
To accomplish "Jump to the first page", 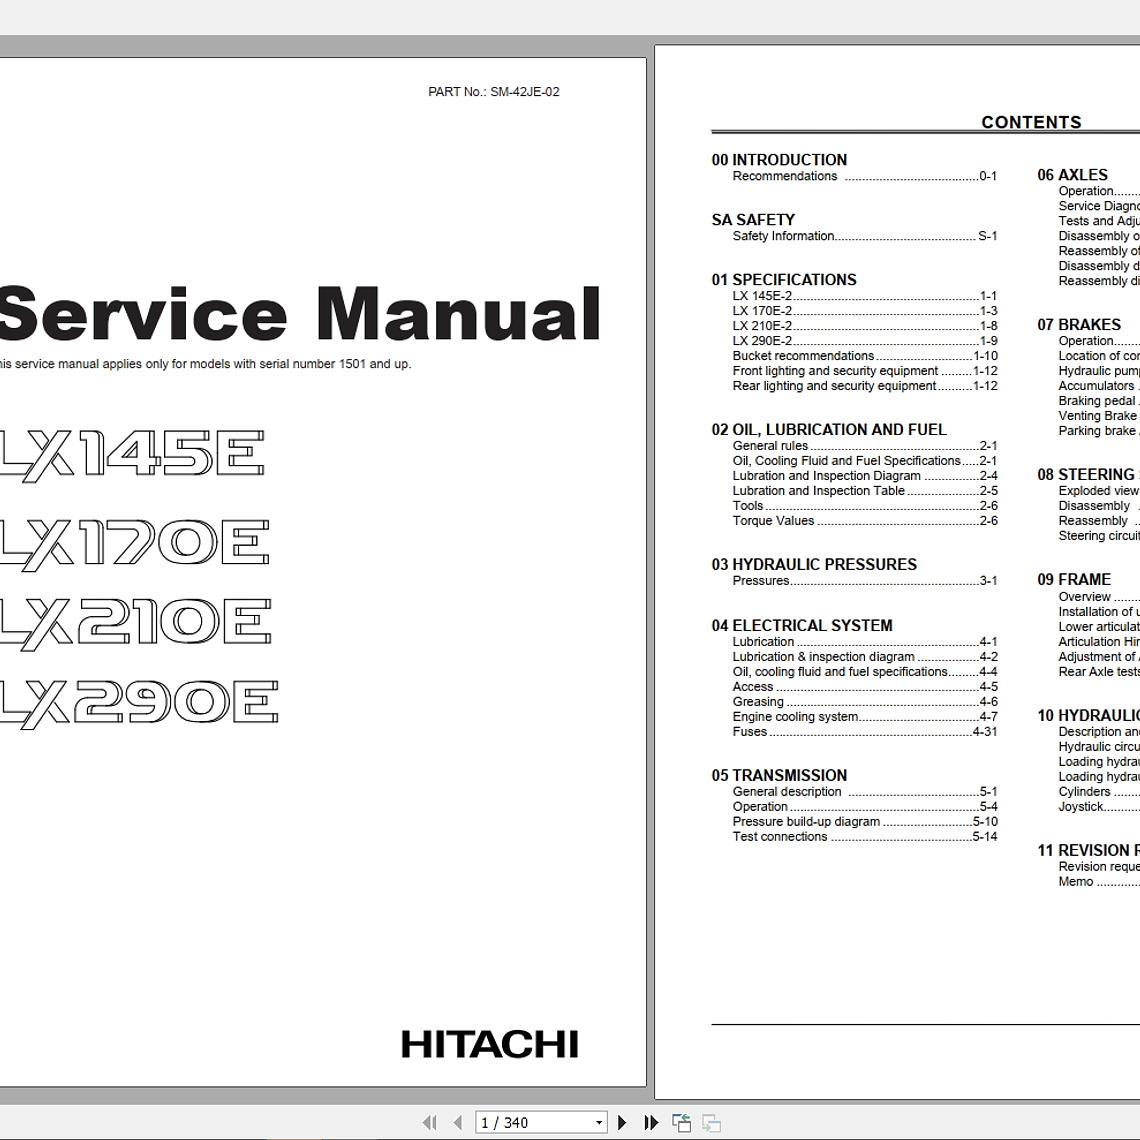I will (x=430, y=1121).
